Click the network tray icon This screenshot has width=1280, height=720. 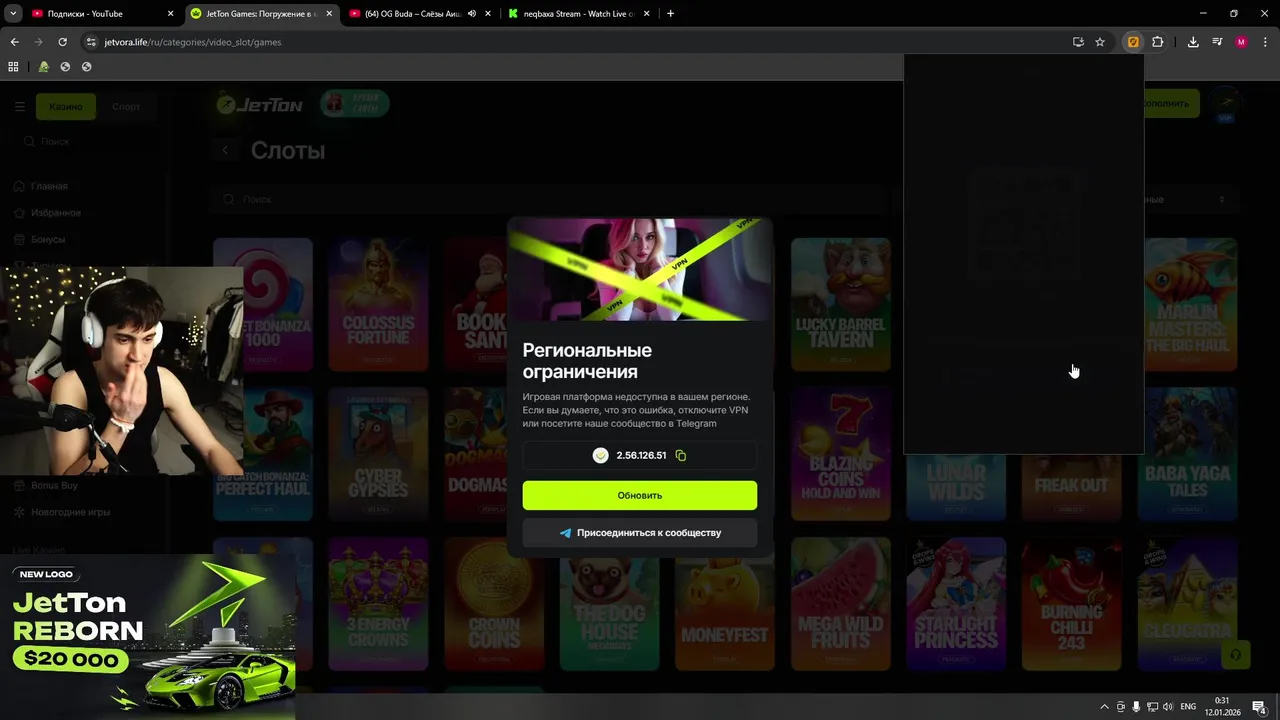1152,707
